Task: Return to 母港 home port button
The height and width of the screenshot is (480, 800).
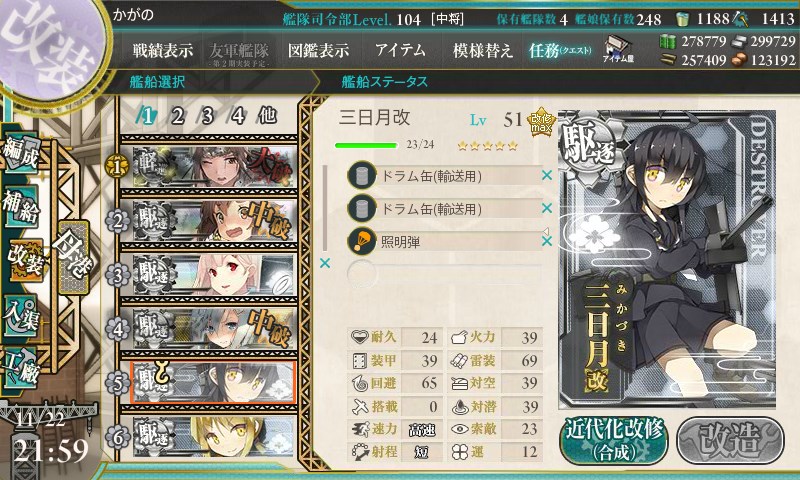Action: (x=74, y=257)
